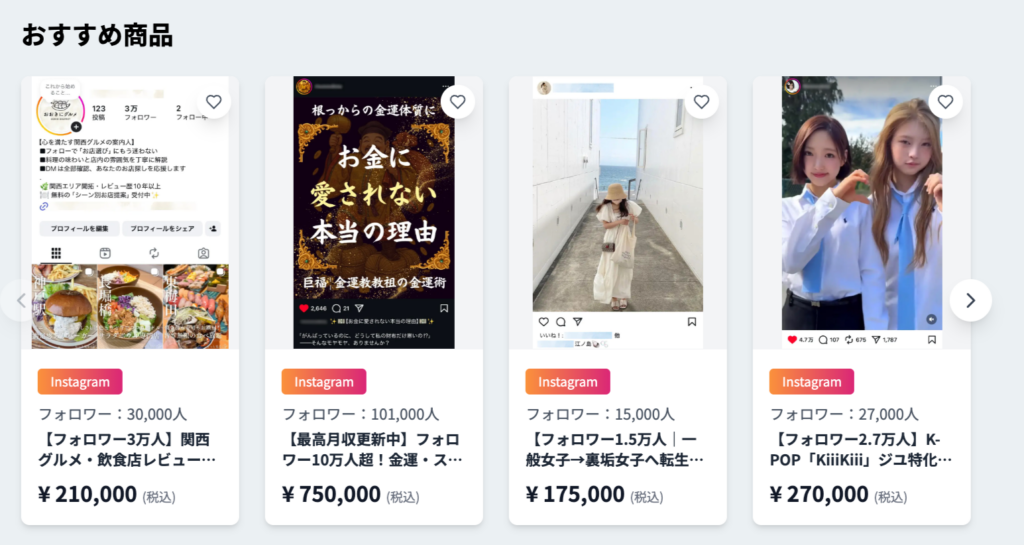Toggle the heart on the 15,000-follower listing

701,101
